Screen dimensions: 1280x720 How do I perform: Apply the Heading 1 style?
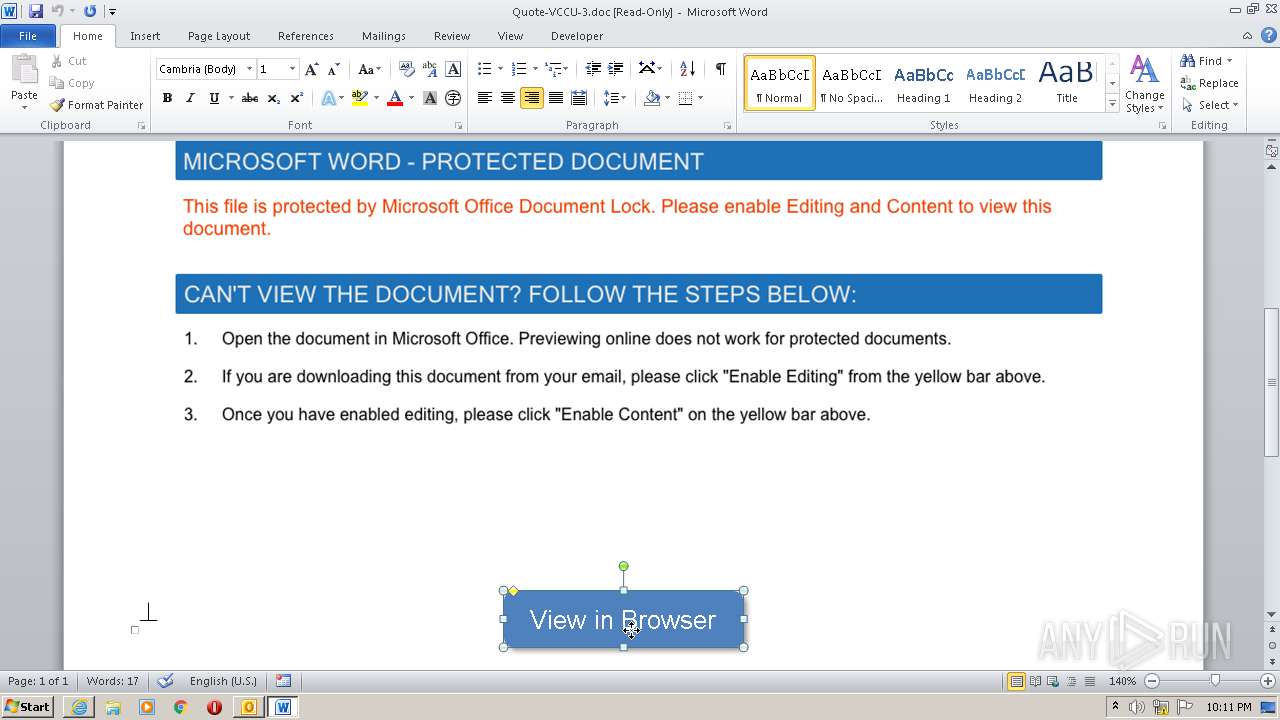(923, 83)
